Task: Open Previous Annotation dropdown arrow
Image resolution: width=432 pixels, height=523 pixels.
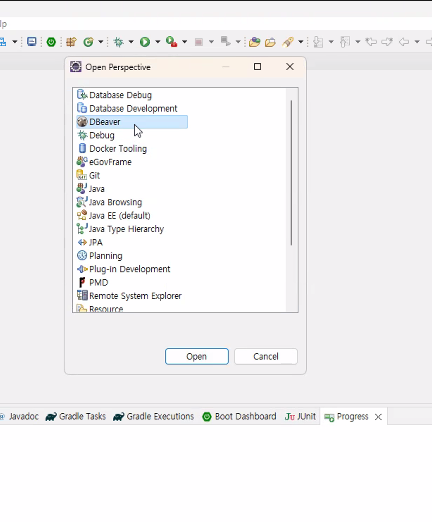Action: pyautogui.click(x=358, y=42)
